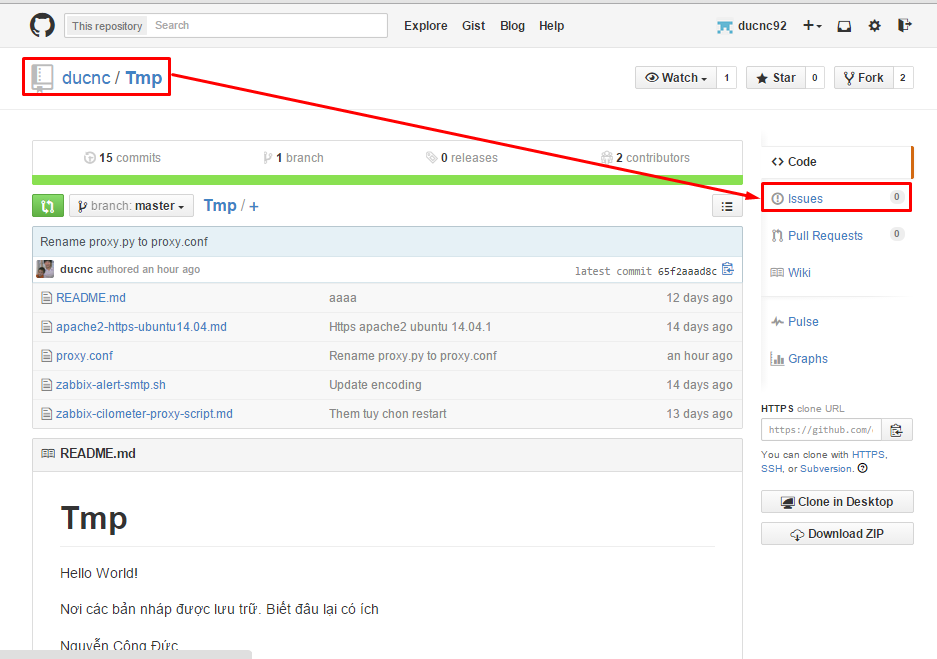Viewport: 937px width, 659px height.
Task: Open the 1 branch link
Action: 293,158
